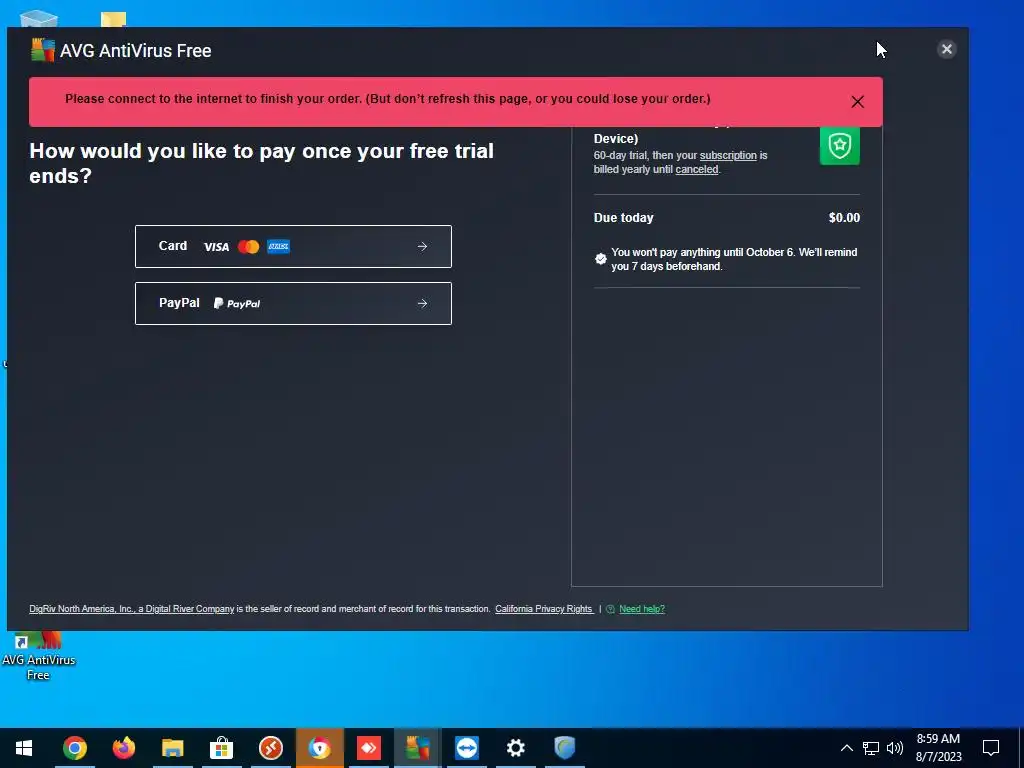This screenshot has width=1024, height=768.
Task: Open AVG AntiVirus Free desktop shortcut
Action: 38,656
